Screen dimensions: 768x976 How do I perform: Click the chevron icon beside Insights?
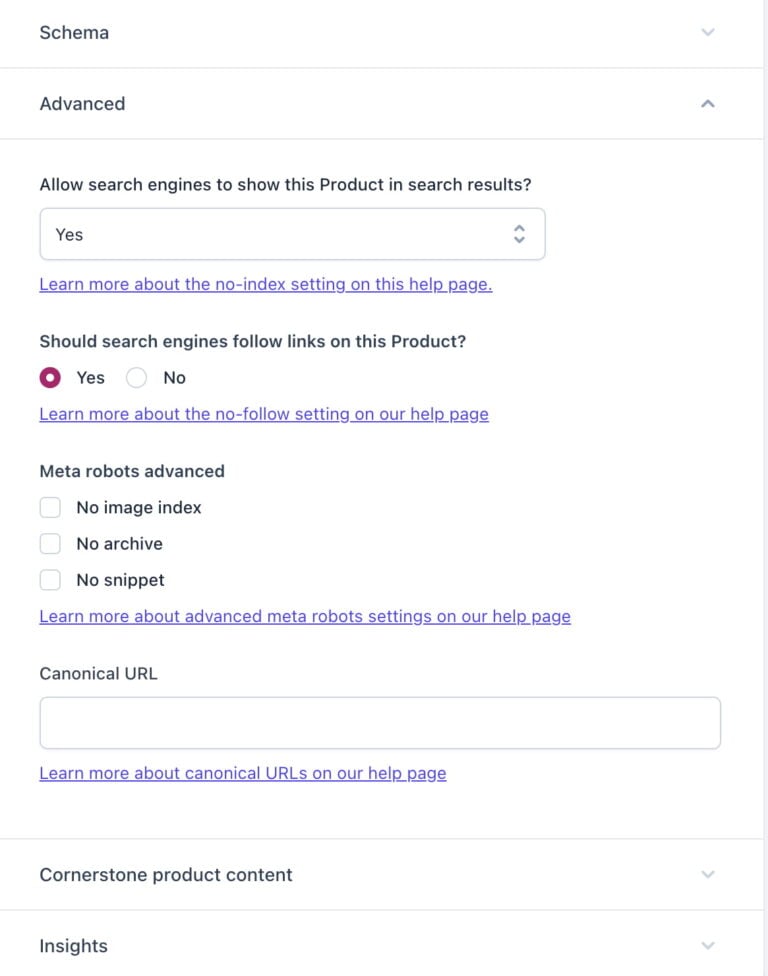[x=708, y=944]
